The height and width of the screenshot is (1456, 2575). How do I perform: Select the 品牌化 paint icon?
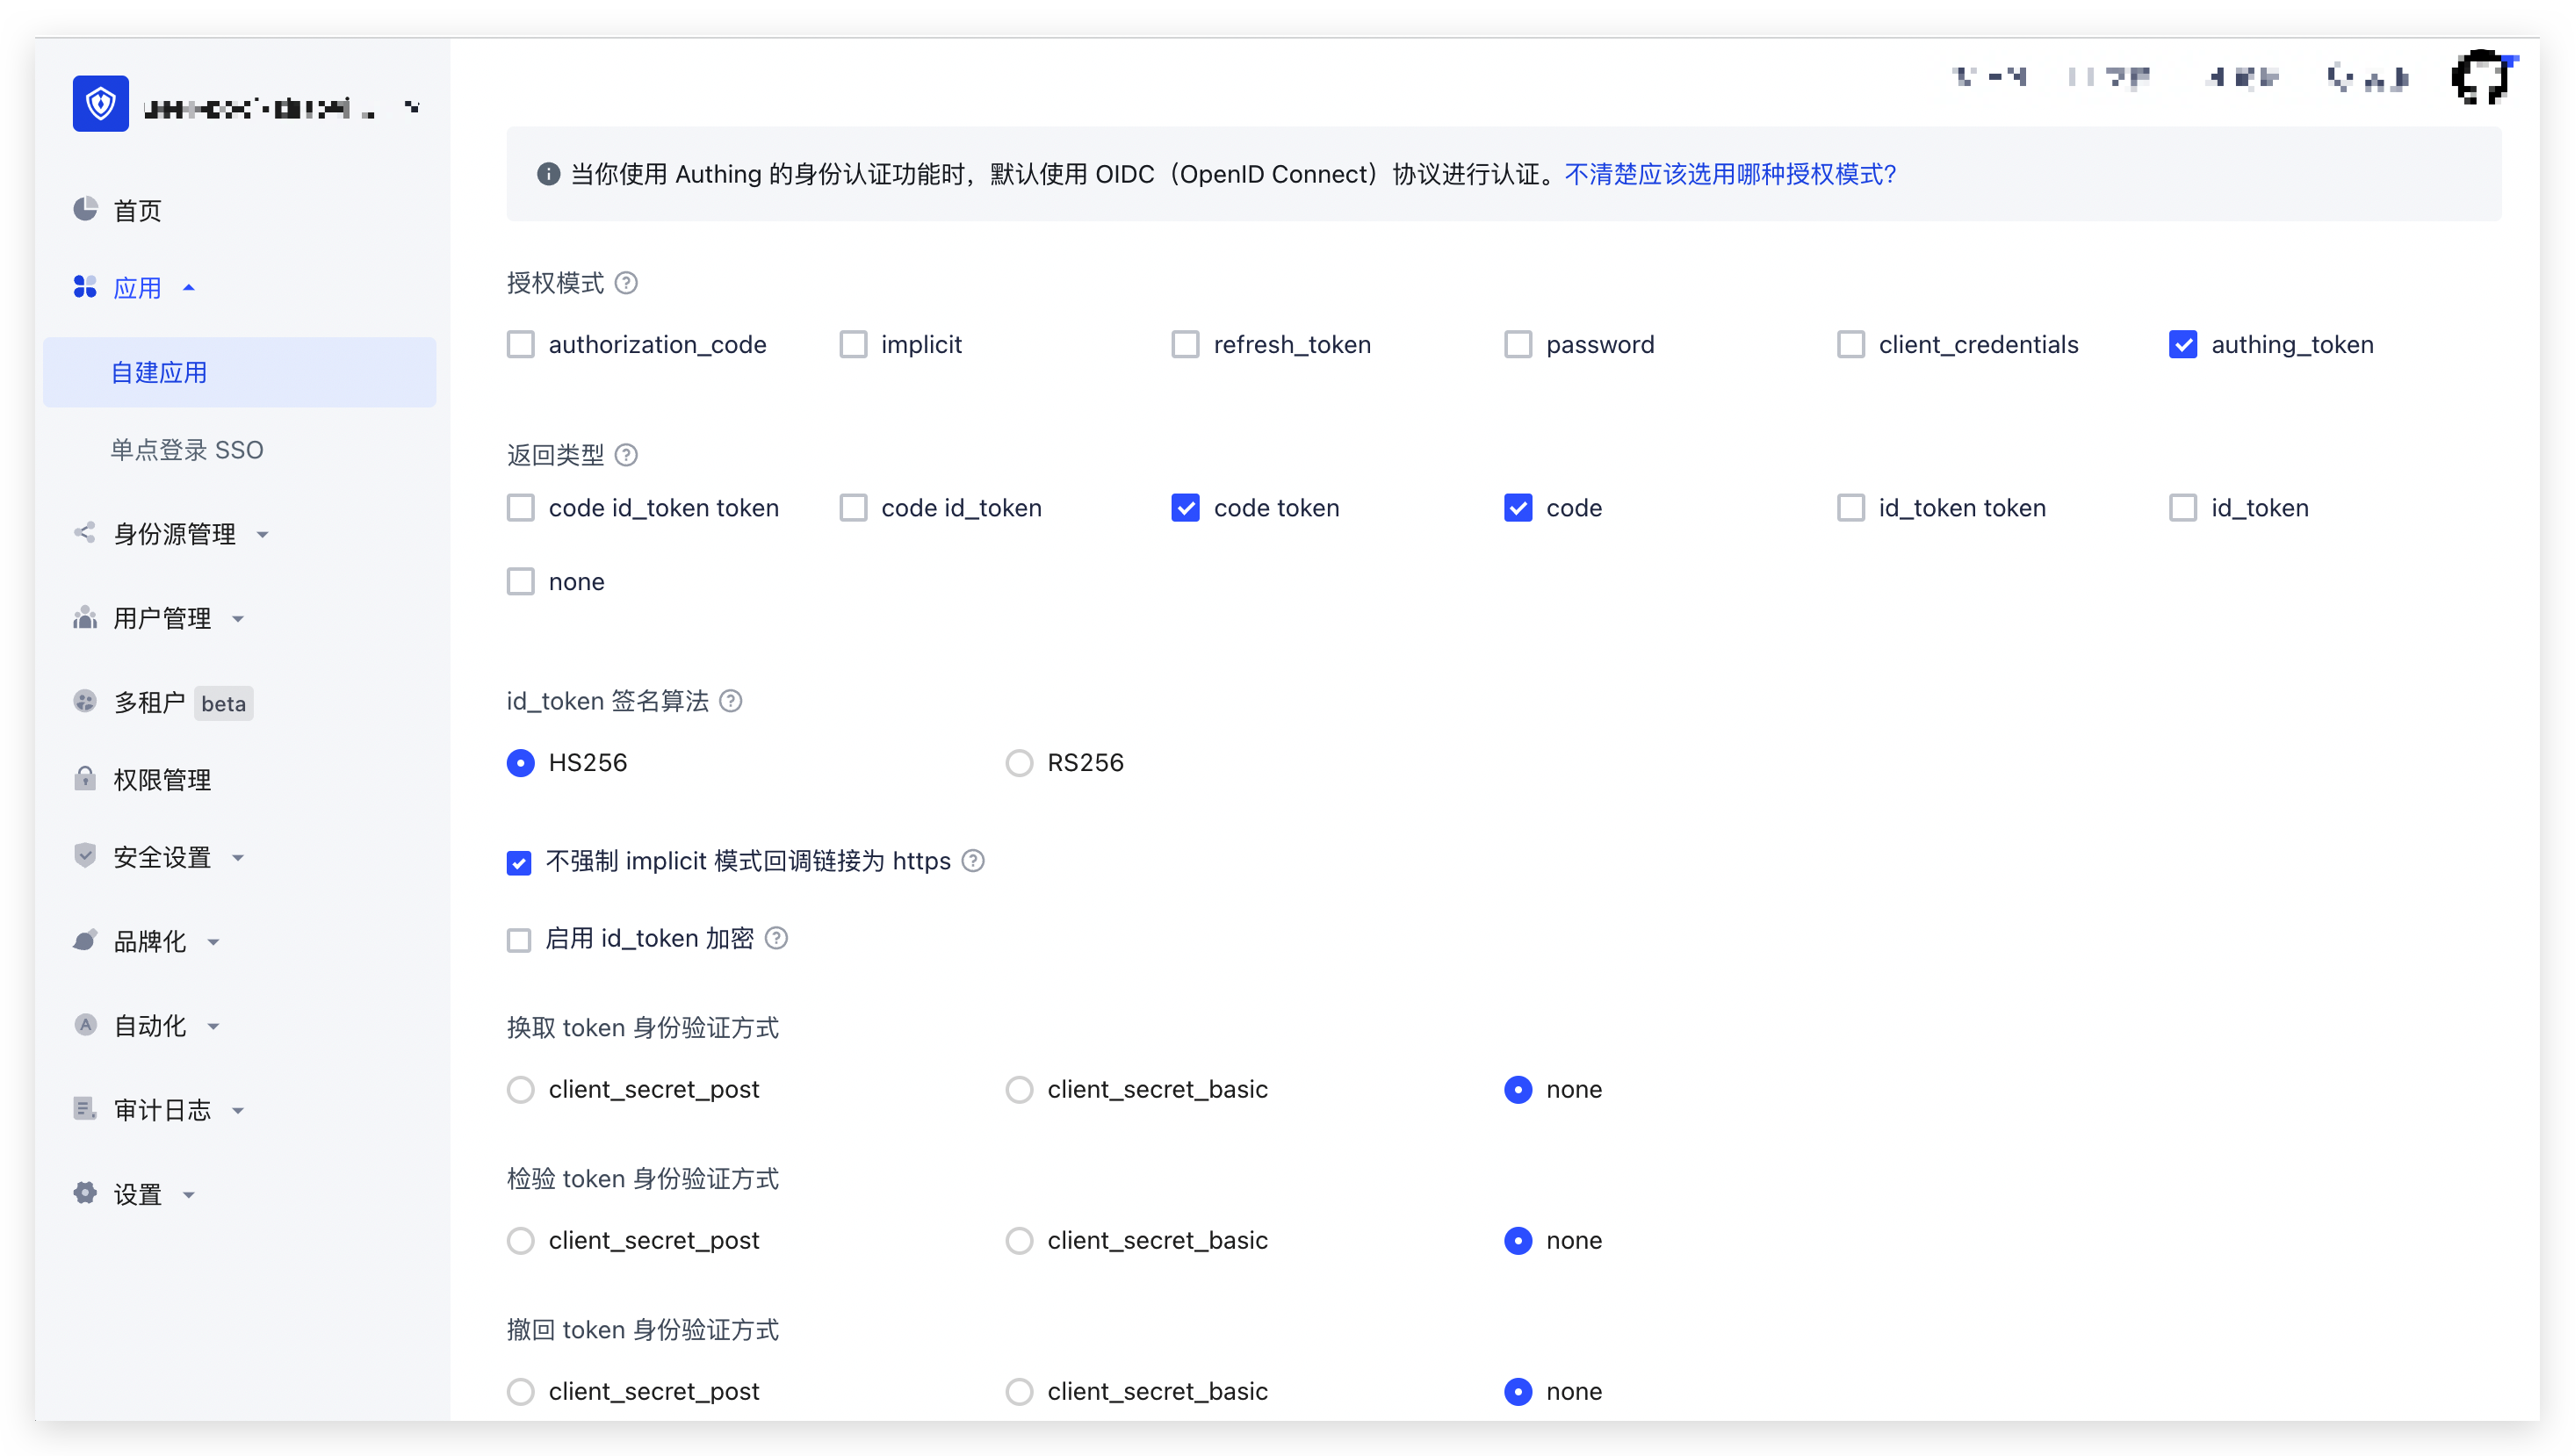[85, 940]
